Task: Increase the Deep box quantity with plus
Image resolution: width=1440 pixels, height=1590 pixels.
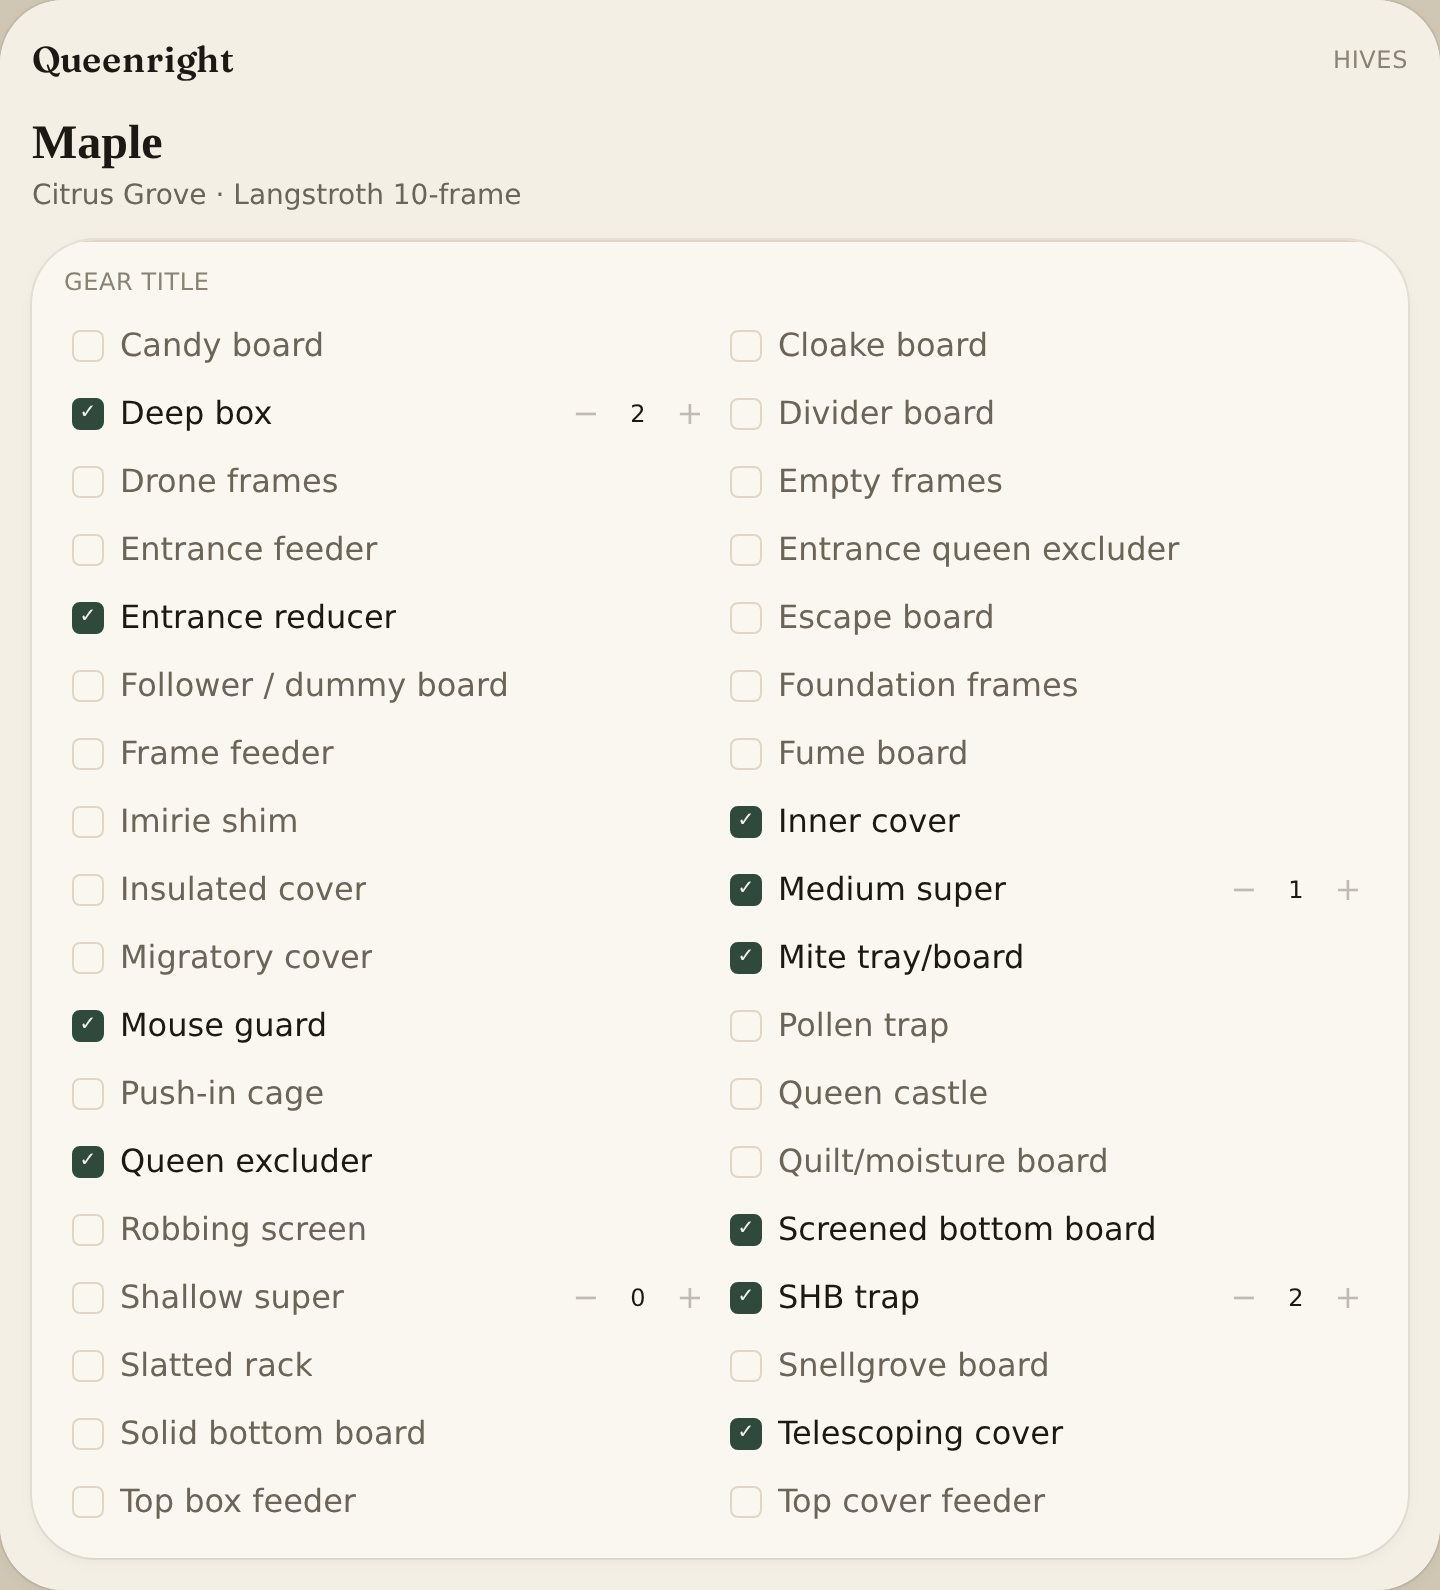Action: point(690,414)
